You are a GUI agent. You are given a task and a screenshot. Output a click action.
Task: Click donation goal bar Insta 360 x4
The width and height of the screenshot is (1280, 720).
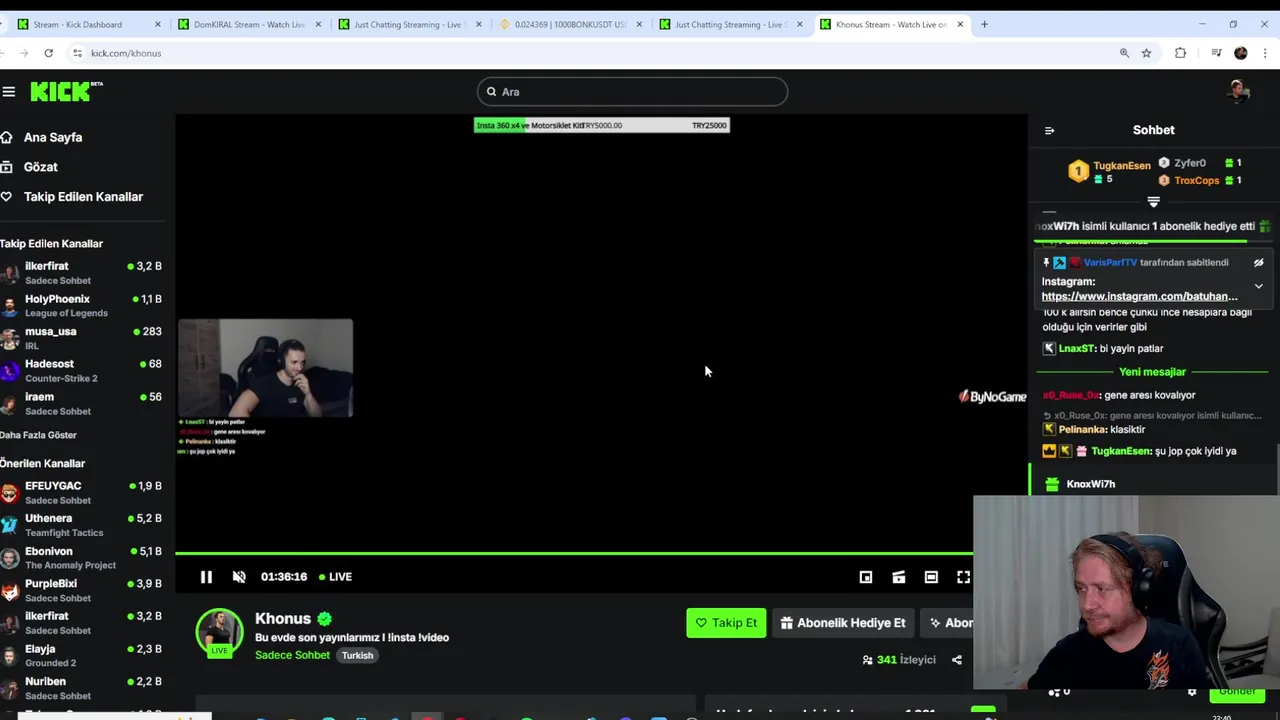click(x=601, y=125)
